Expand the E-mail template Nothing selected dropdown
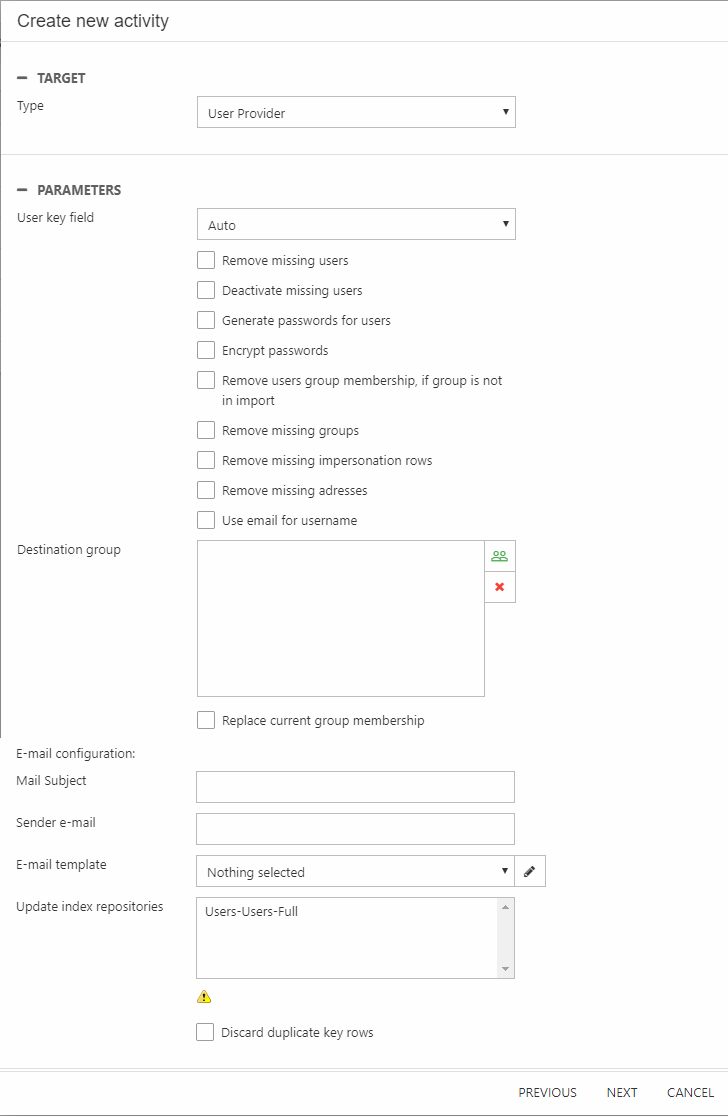The image size is (728, 1117). [355, 872]
